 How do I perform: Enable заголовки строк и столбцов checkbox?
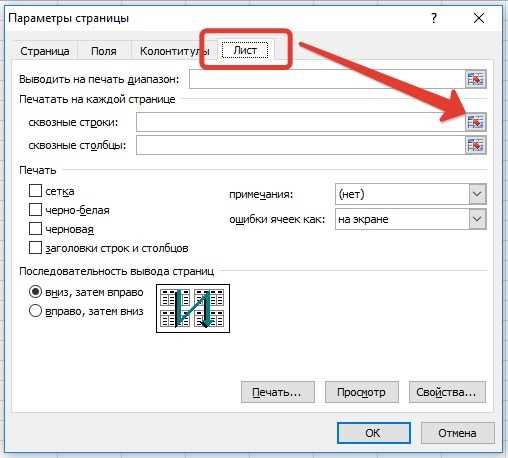pyautogui.click(x=35, y=248)
